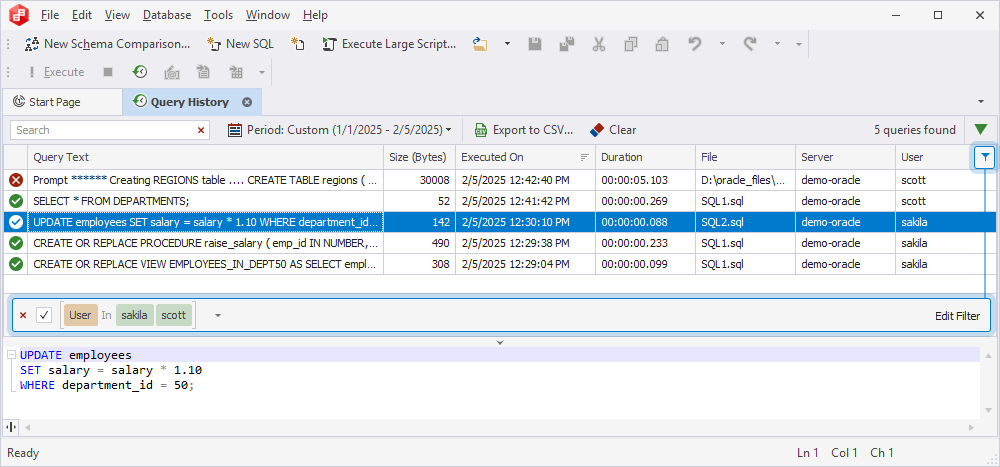The width and height of the screenshot is (1000, 467).
Task: Open the Tools menu
Action: coord(218,15)
